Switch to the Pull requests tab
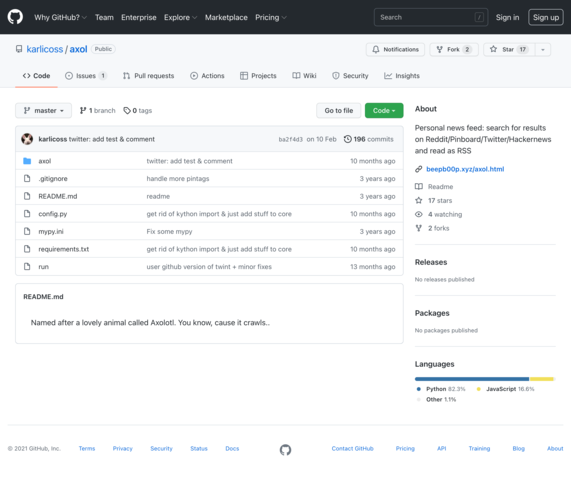This screenshot has height=480, width=571. (149, 76)
